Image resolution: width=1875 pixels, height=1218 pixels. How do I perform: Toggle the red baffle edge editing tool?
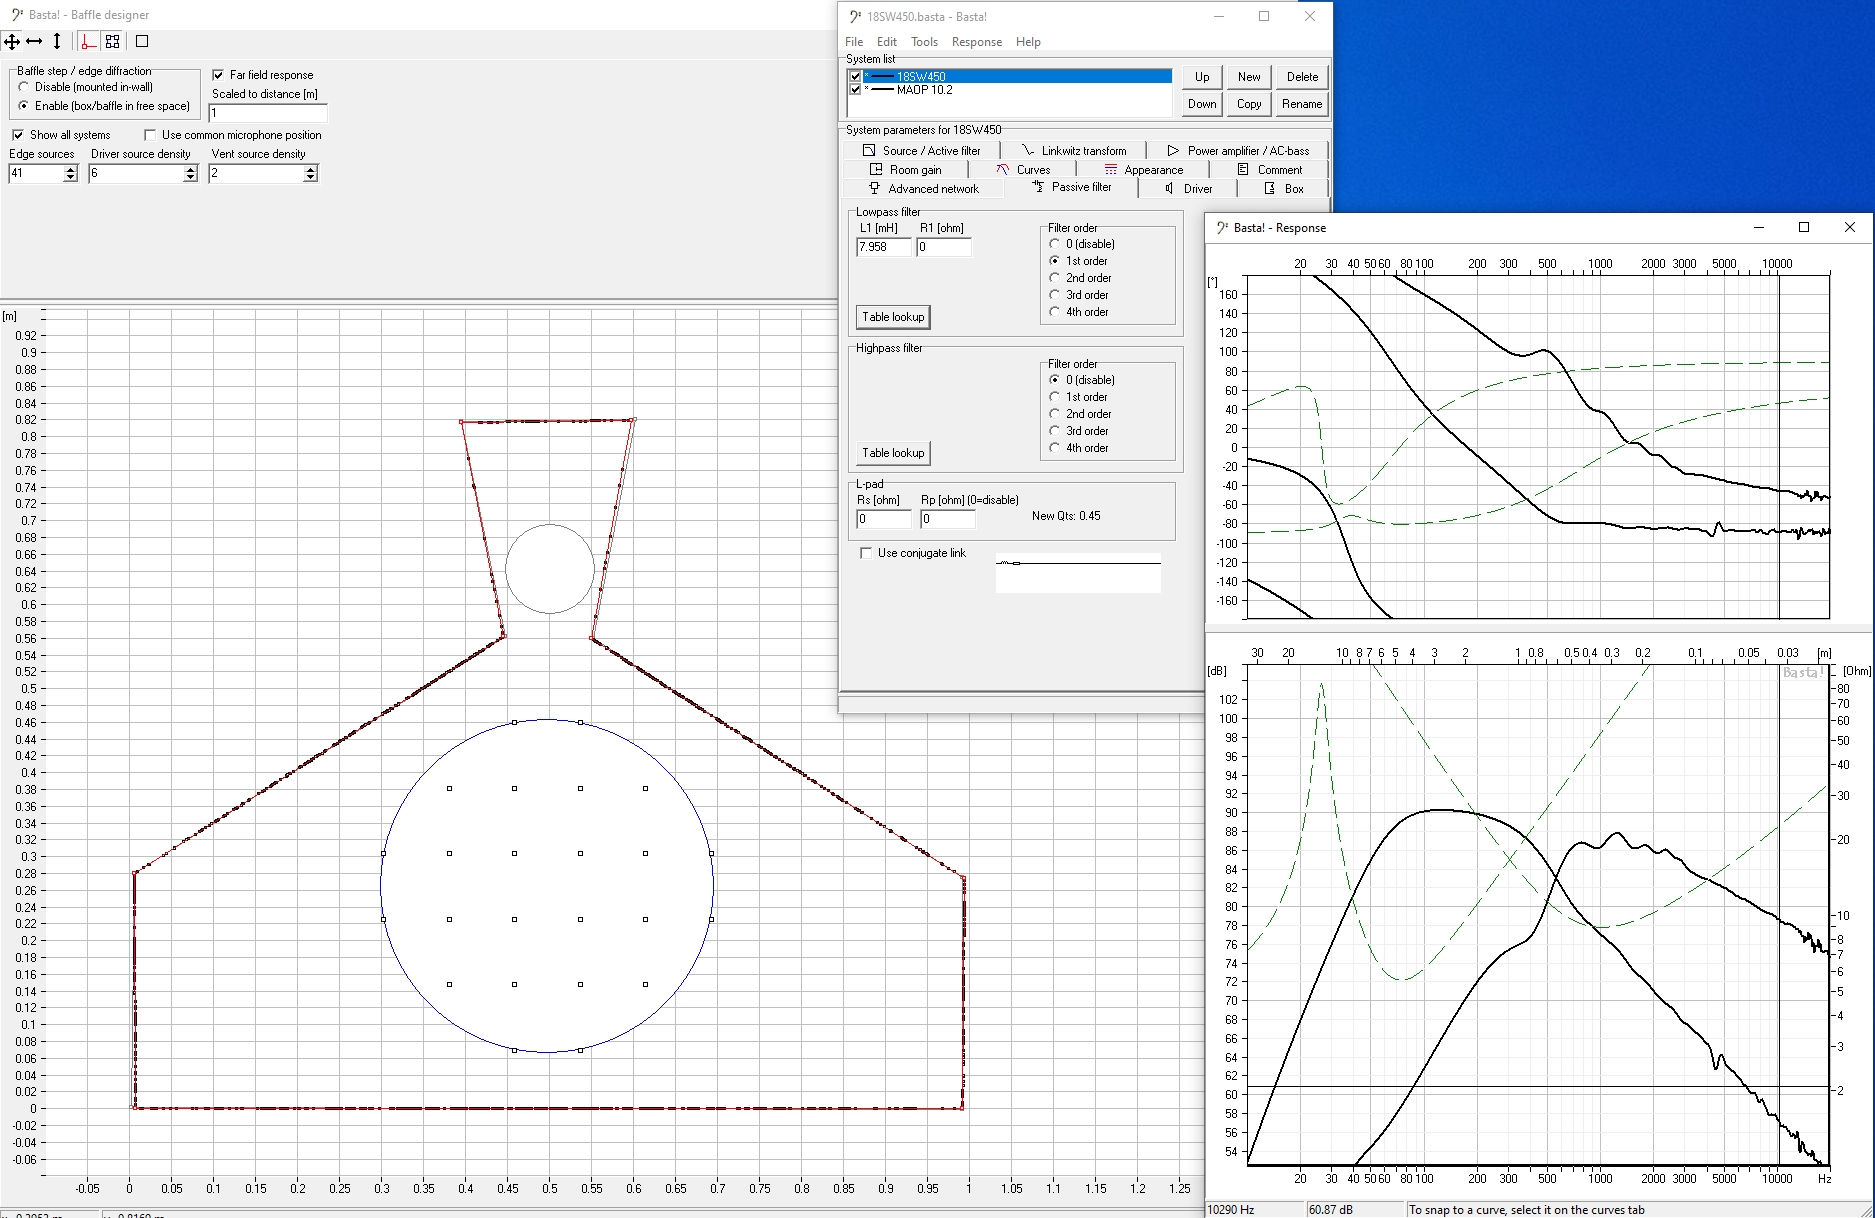pos(89,41)
